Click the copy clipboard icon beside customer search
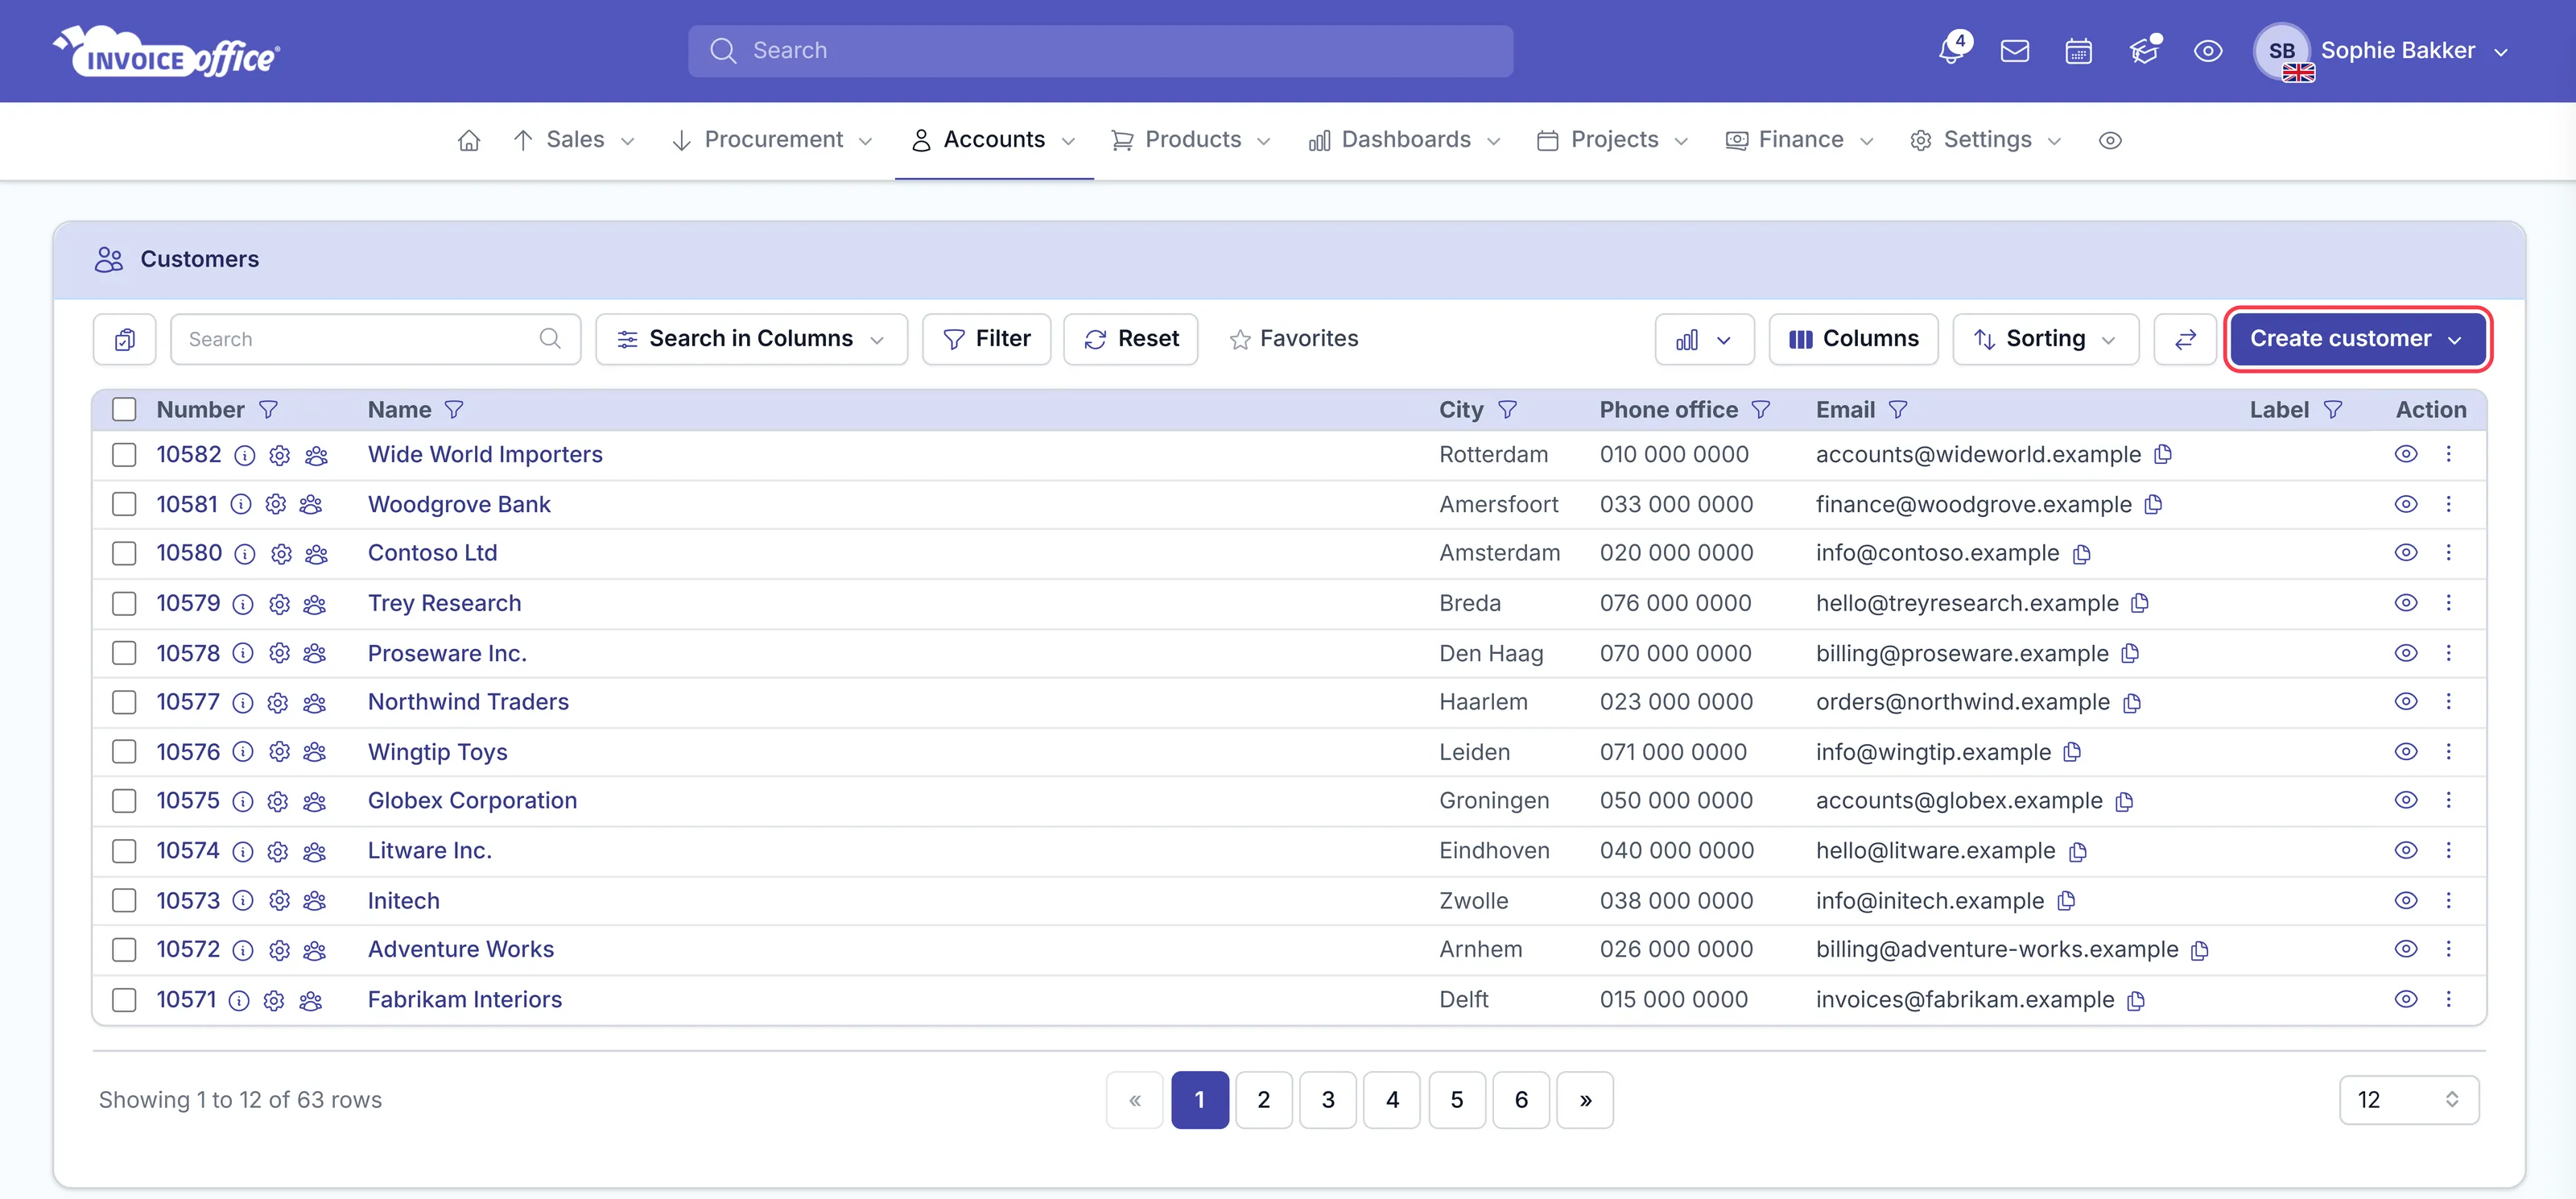 pos(125,339)
